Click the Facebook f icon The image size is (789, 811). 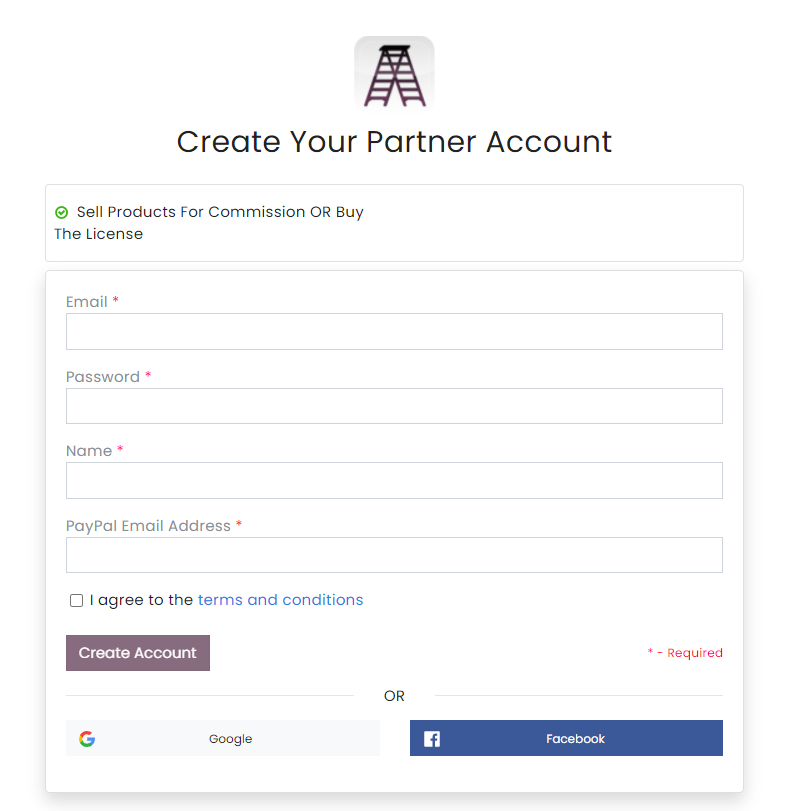[431, 738]
